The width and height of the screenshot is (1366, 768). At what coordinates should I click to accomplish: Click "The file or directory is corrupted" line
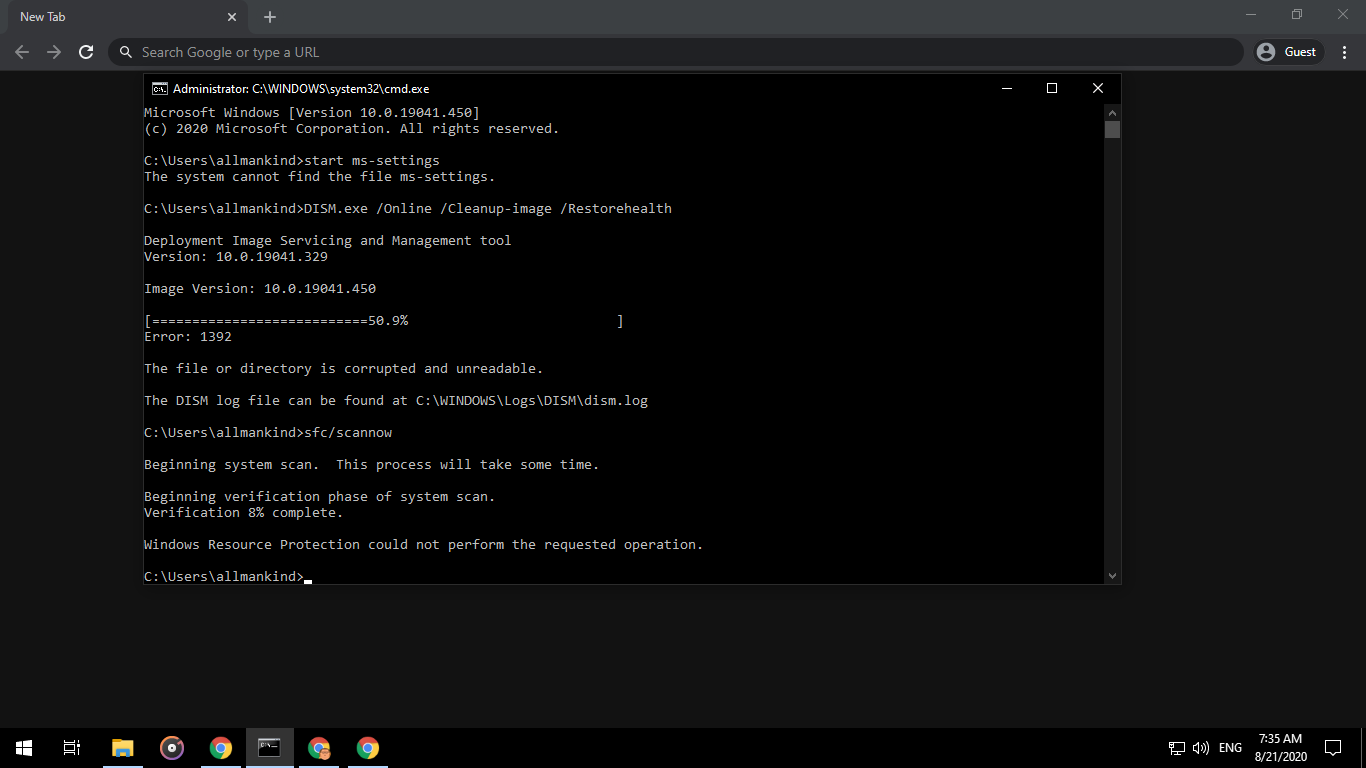344,369
